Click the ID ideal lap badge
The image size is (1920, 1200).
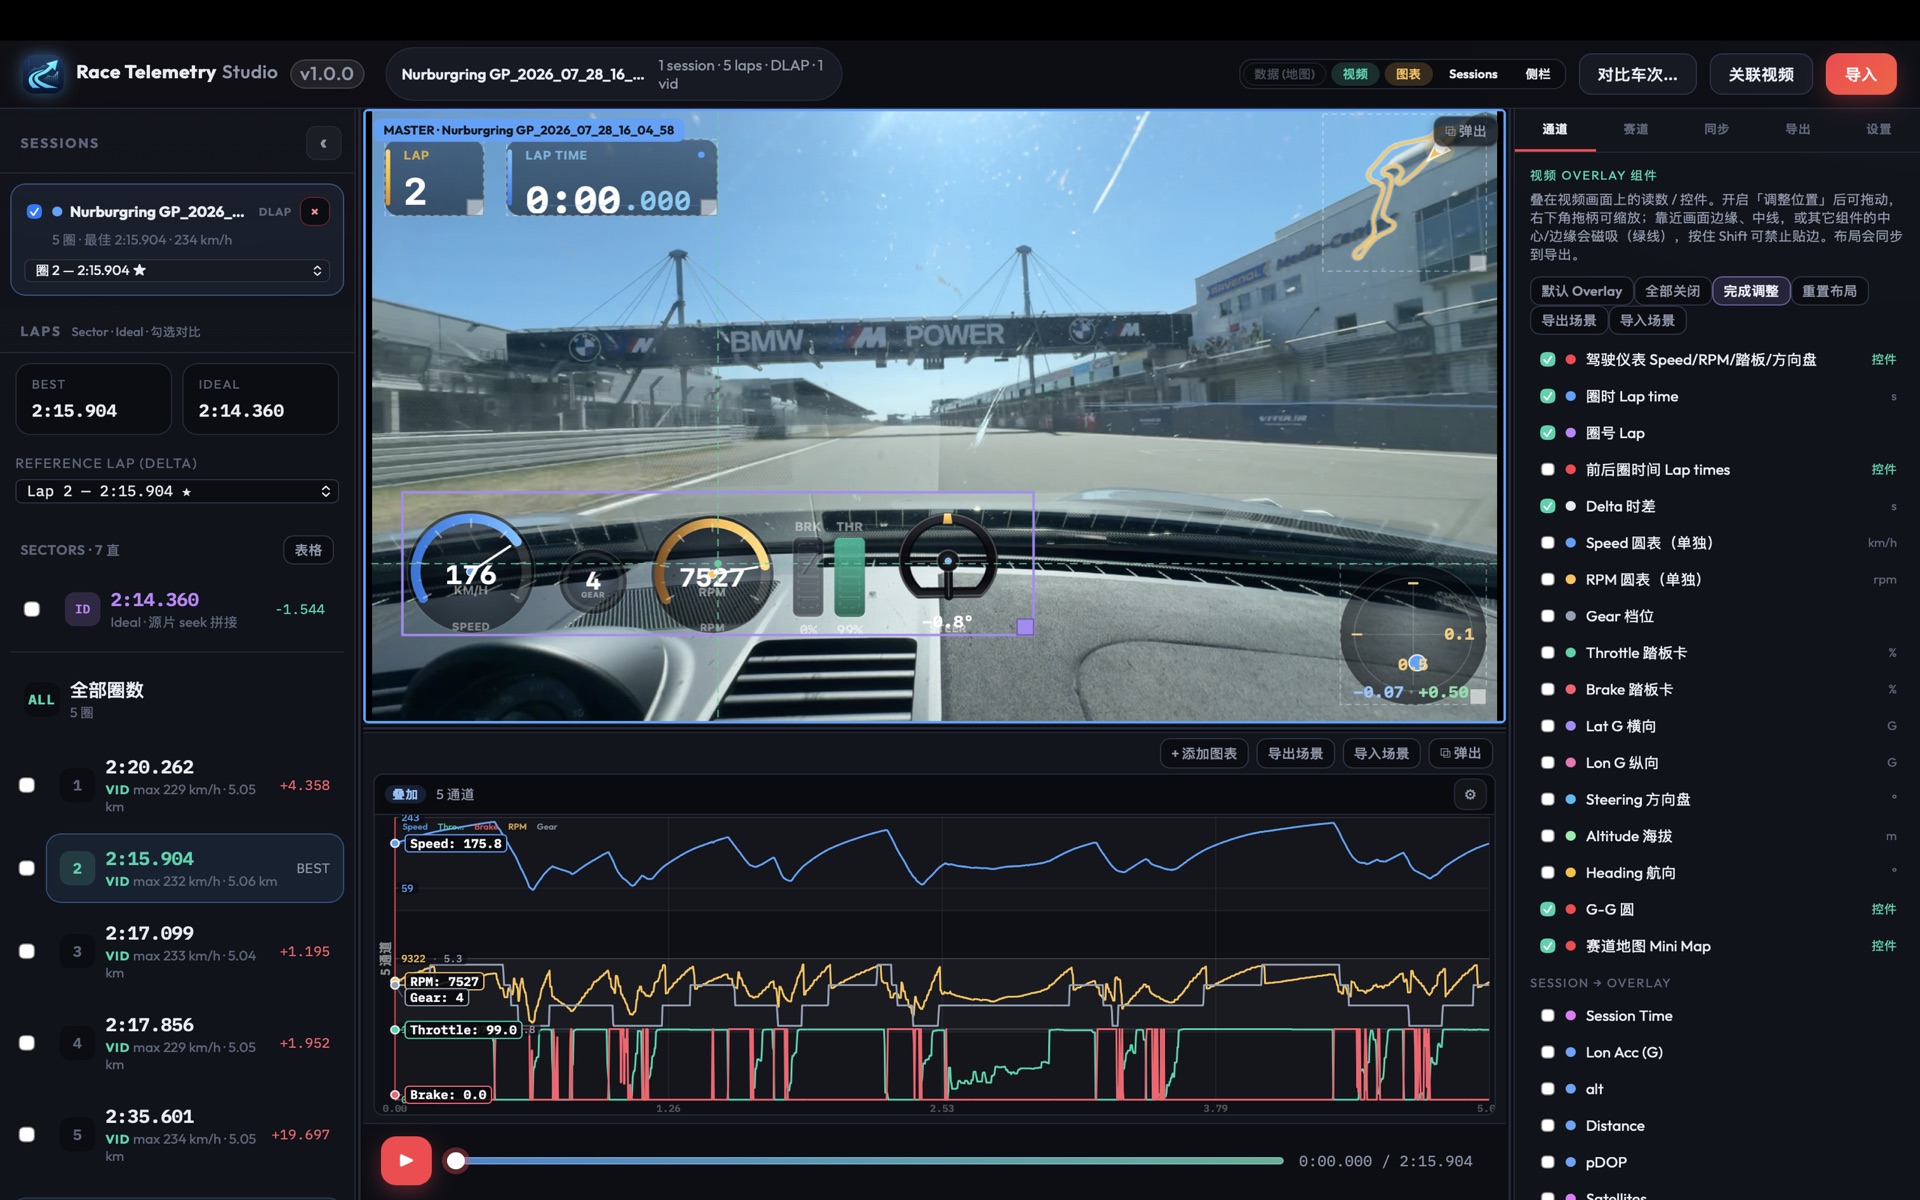[82, 609]
